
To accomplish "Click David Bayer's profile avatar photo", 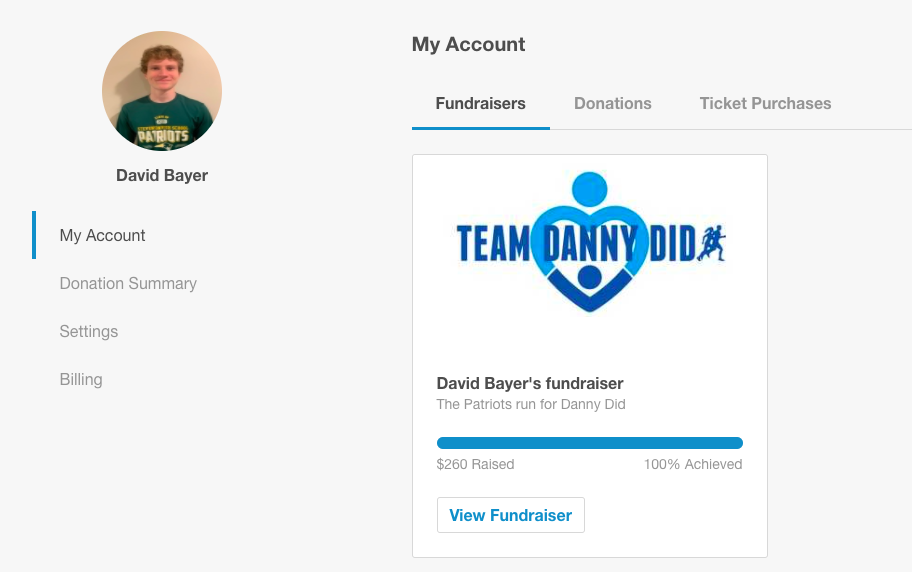I will 162,91.
